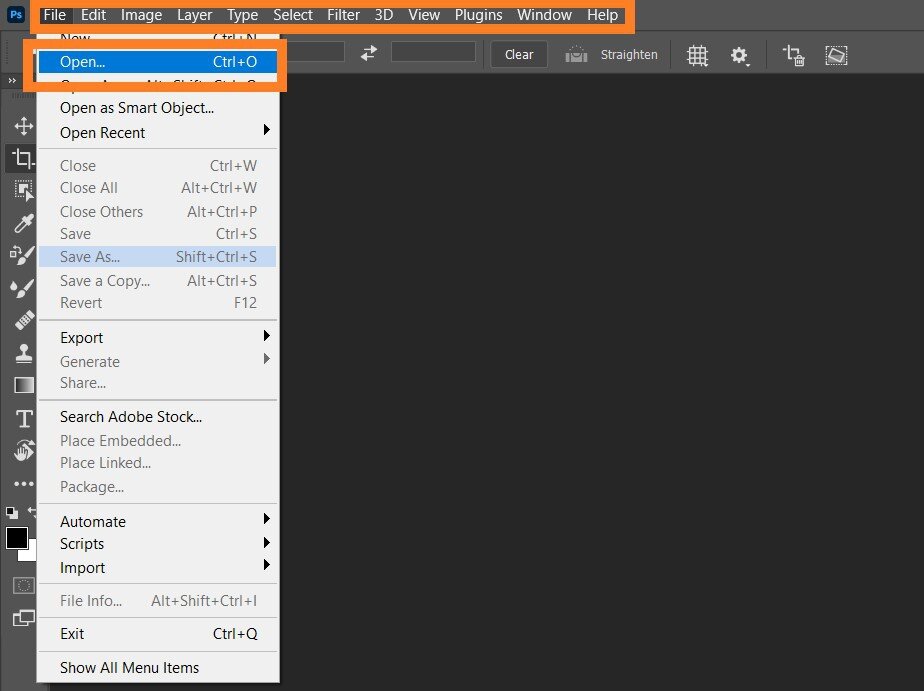Select the Eyedropper tool
Image resolution: width=924 pixels, height=691 pixels.
[24, 223]
